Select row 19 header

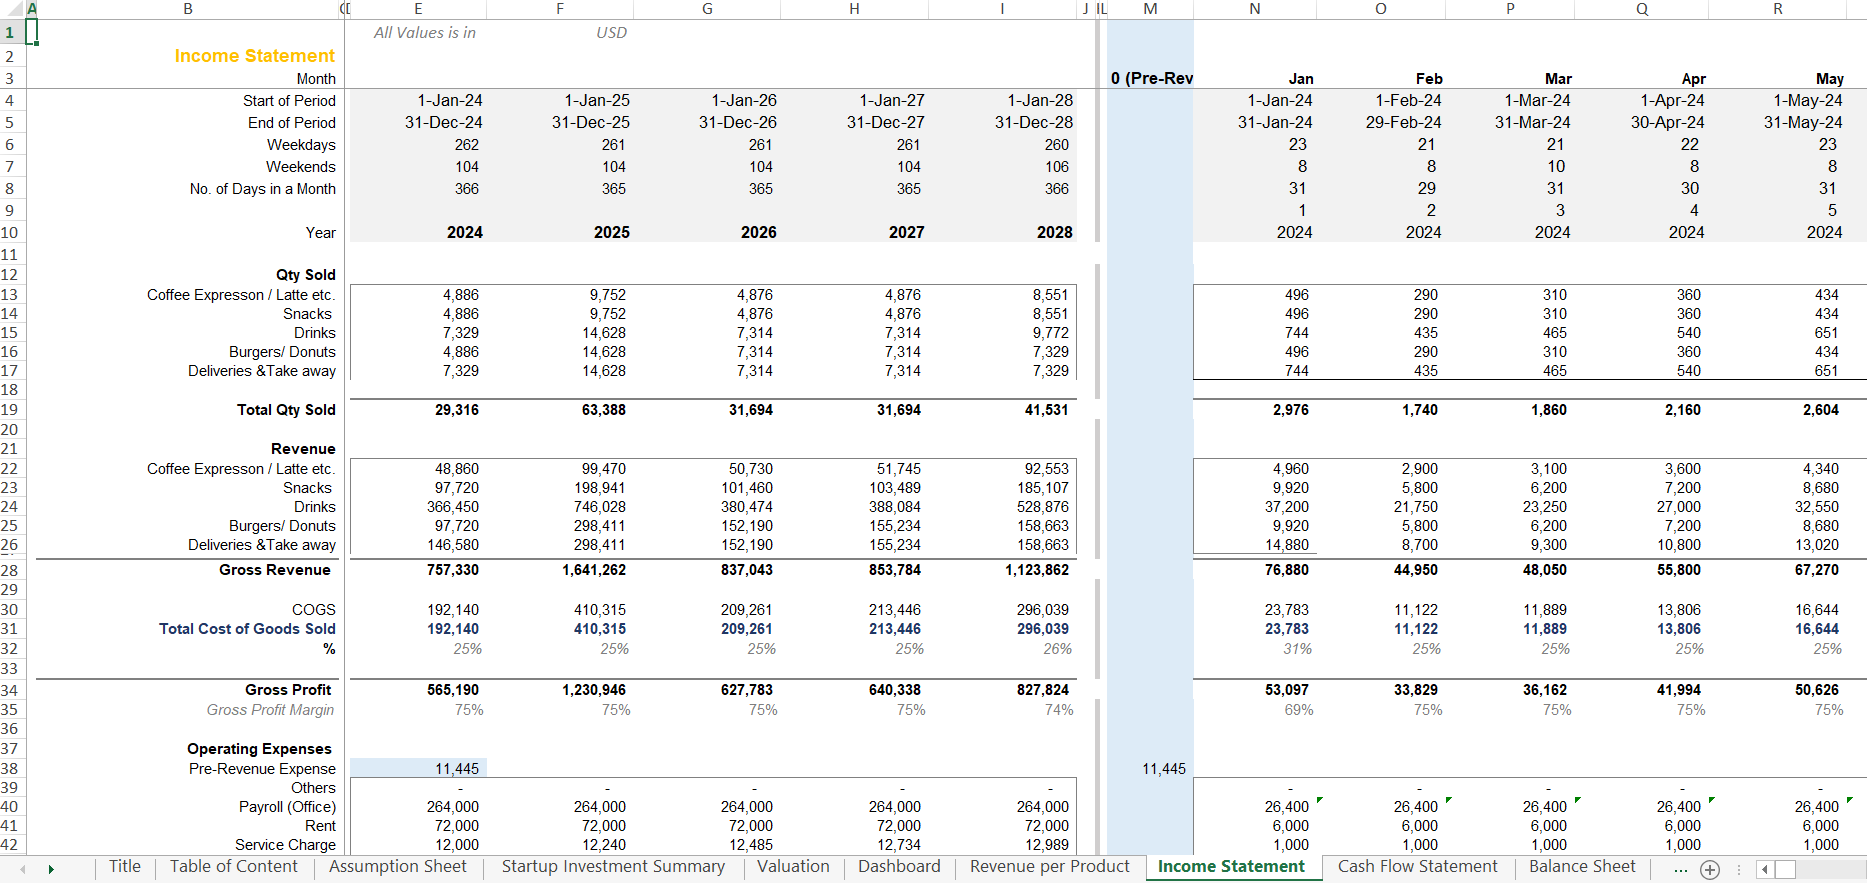pos(9,410)
